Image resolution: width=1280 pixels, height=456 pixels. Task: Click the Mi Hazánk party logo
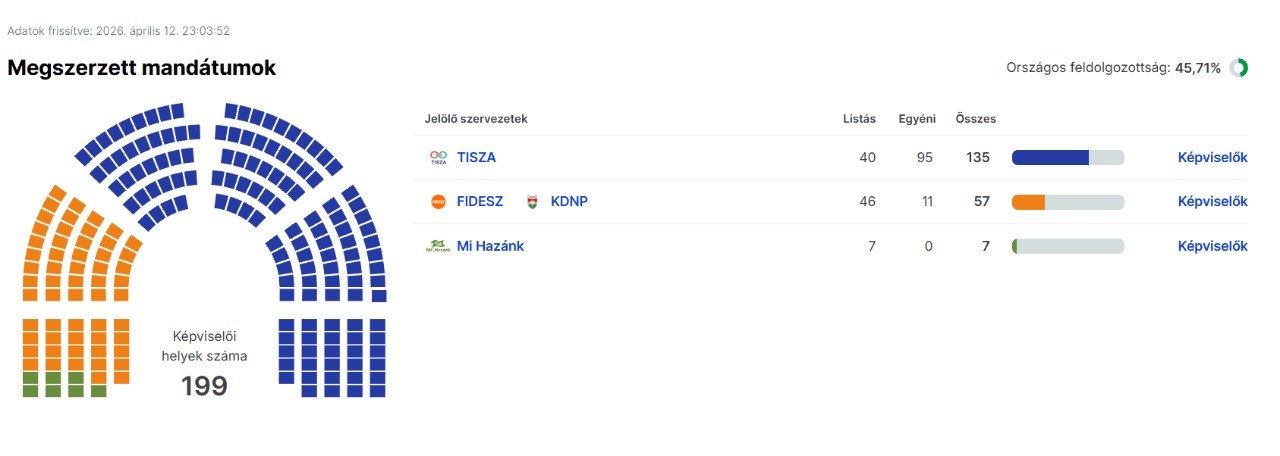pyautogui.click(x=437, y=246)
